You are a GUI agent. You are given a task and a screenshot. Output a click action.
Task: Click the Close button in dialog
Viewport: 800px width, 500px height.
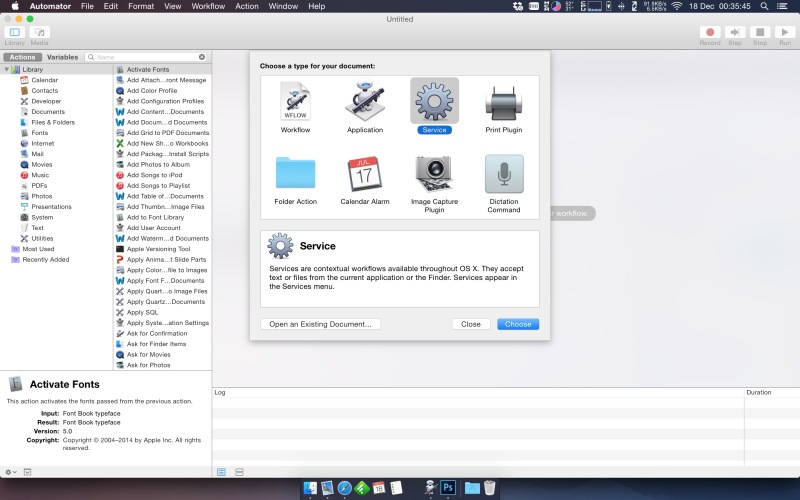470,324
